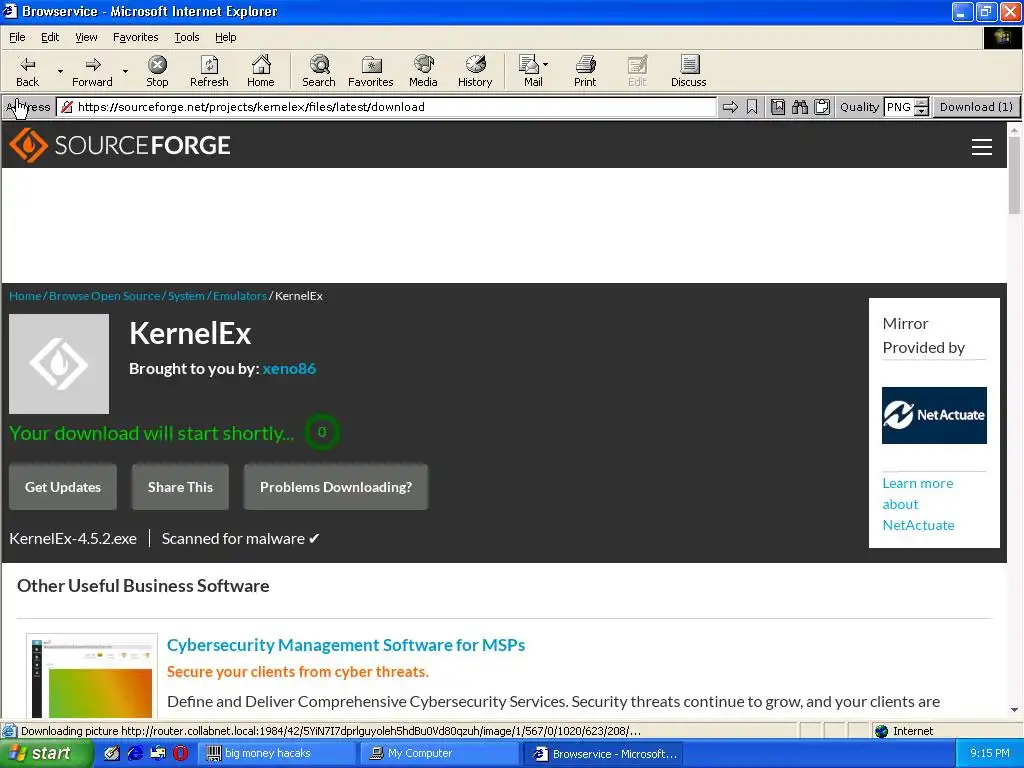The height and width of the screenshot is (768, 1024).
Task: Click the pencil quick launch icon
Action: [112, 754]
